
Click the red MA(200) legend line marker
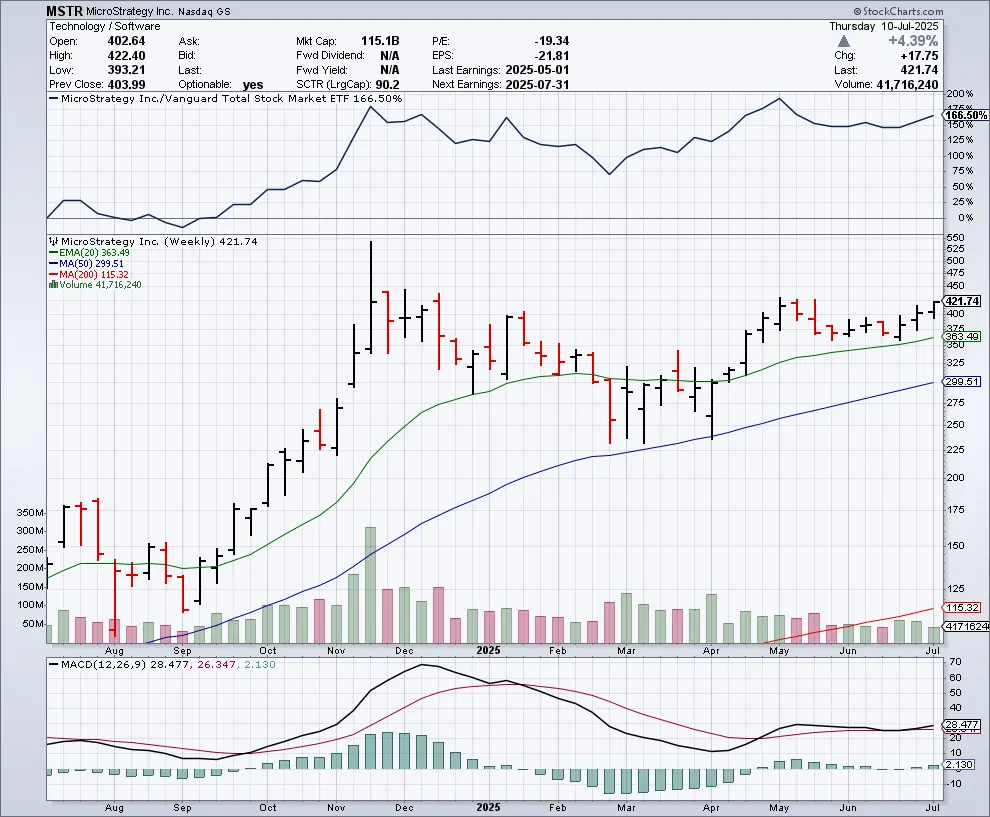[x=54, y=275]
